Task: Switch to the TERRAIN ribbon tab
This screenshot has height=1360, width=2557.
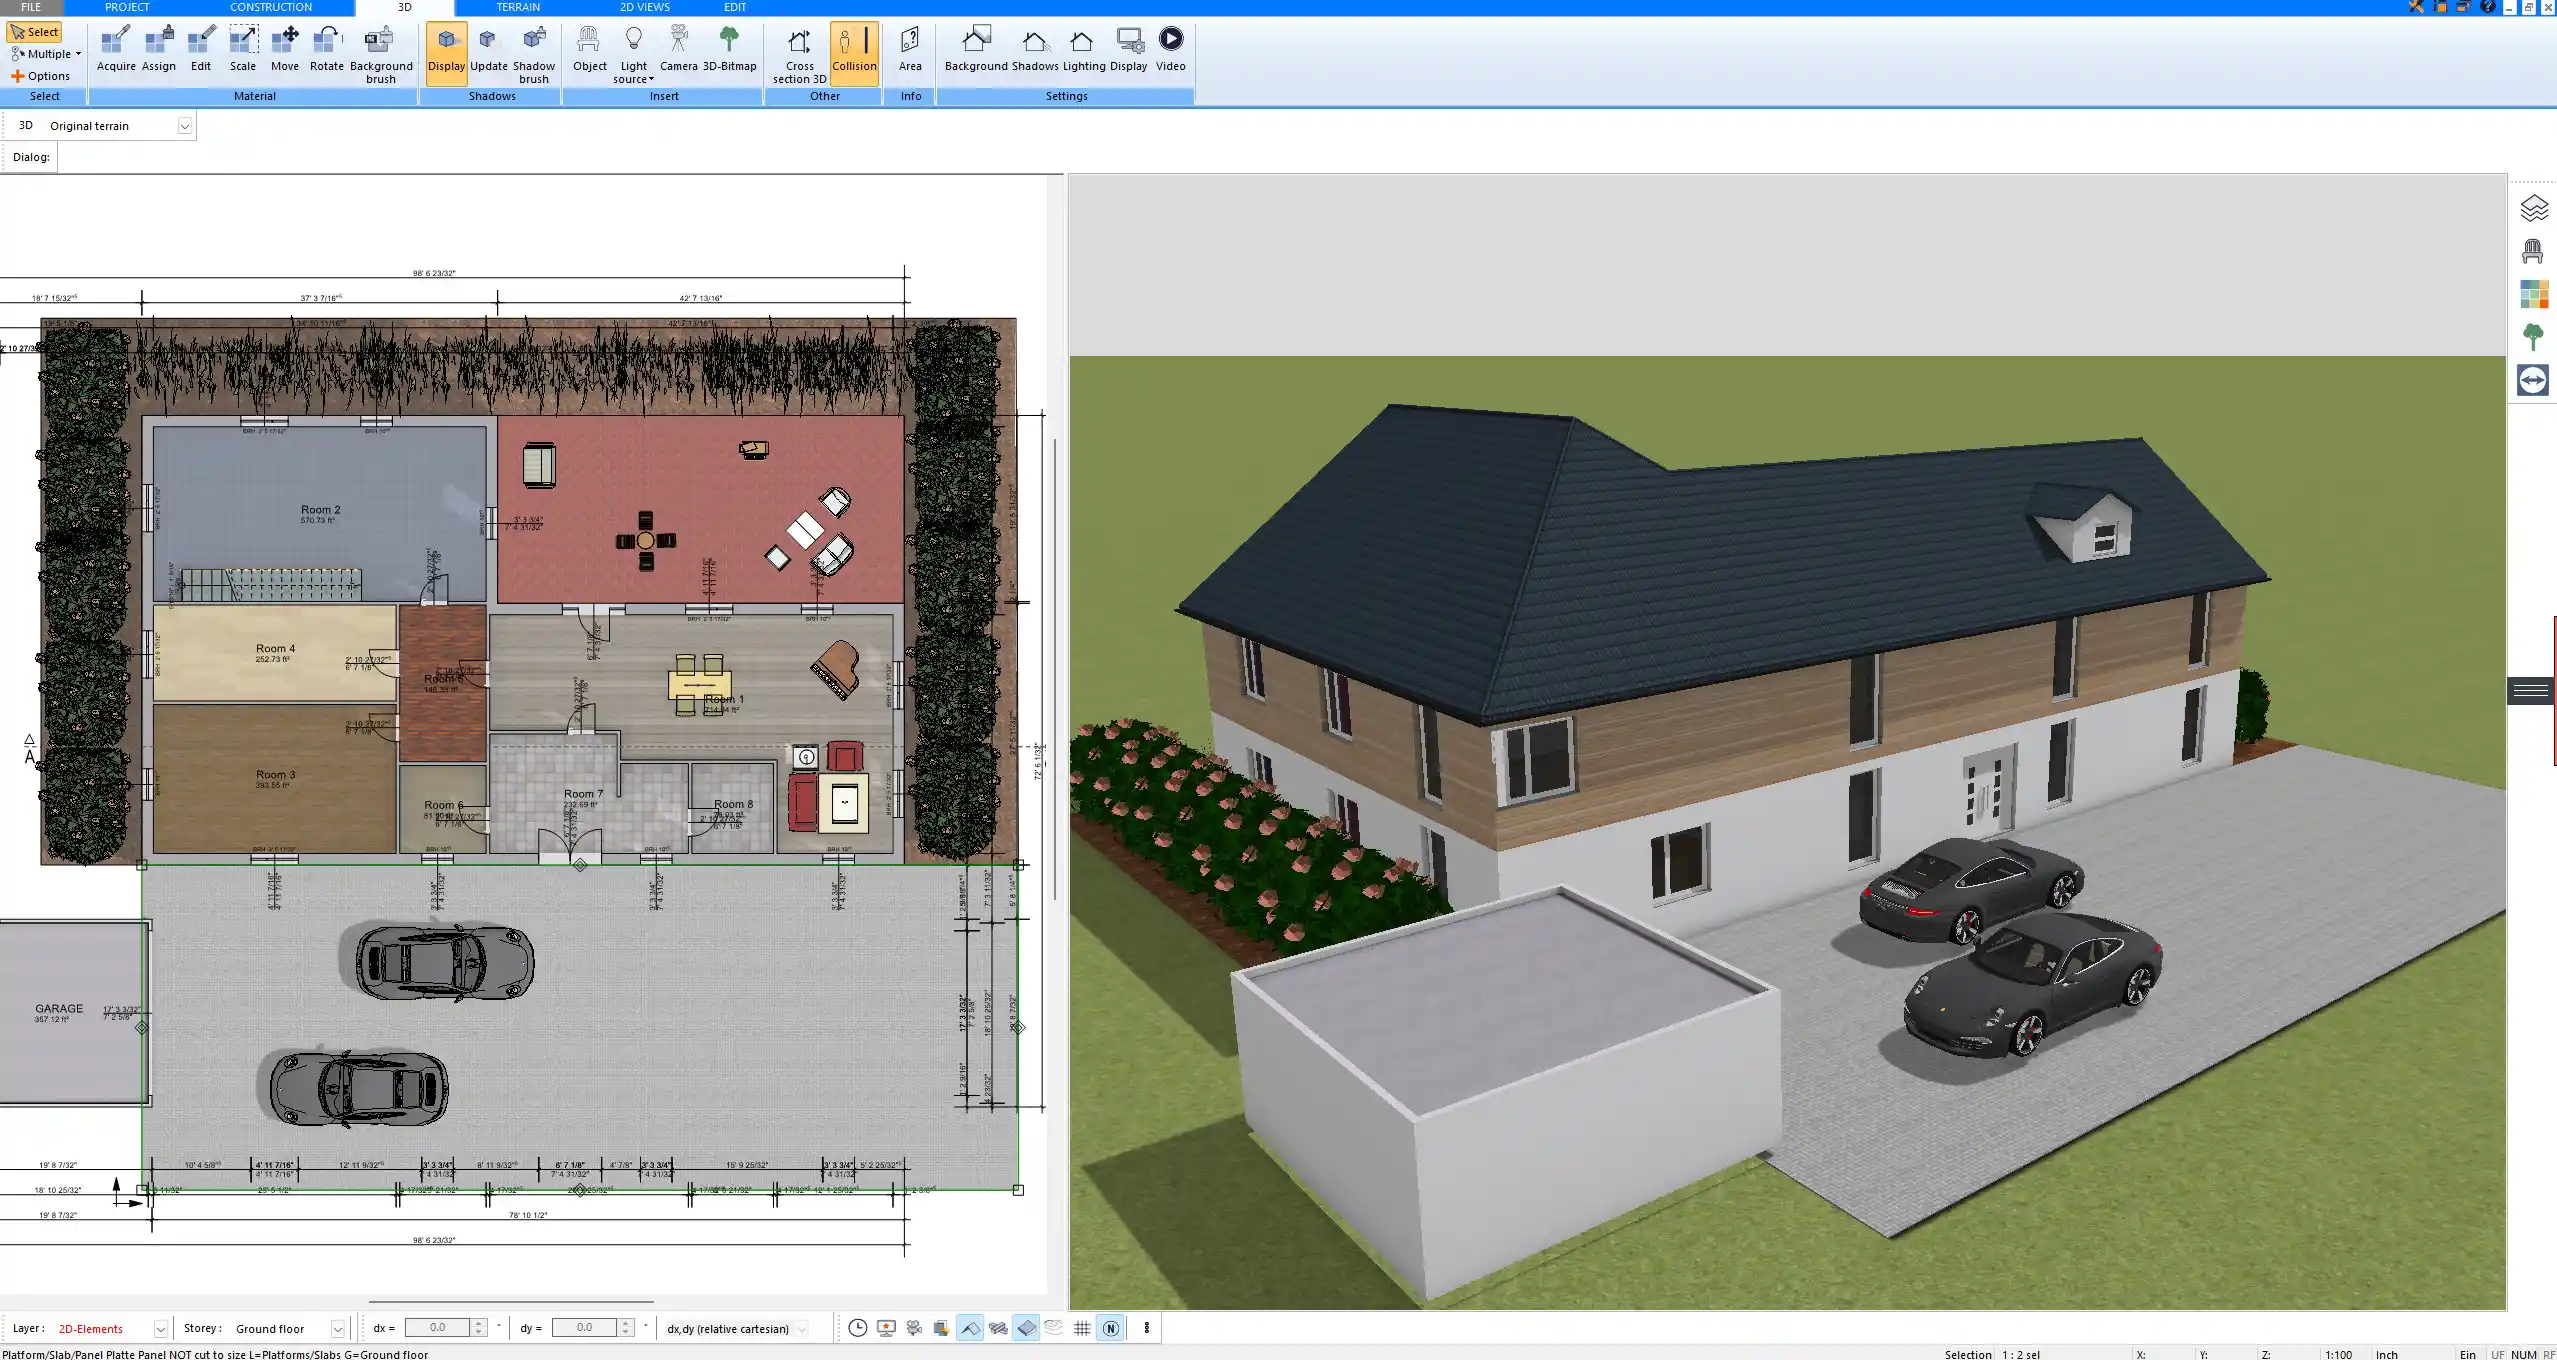Action: [x=518, y=7]
